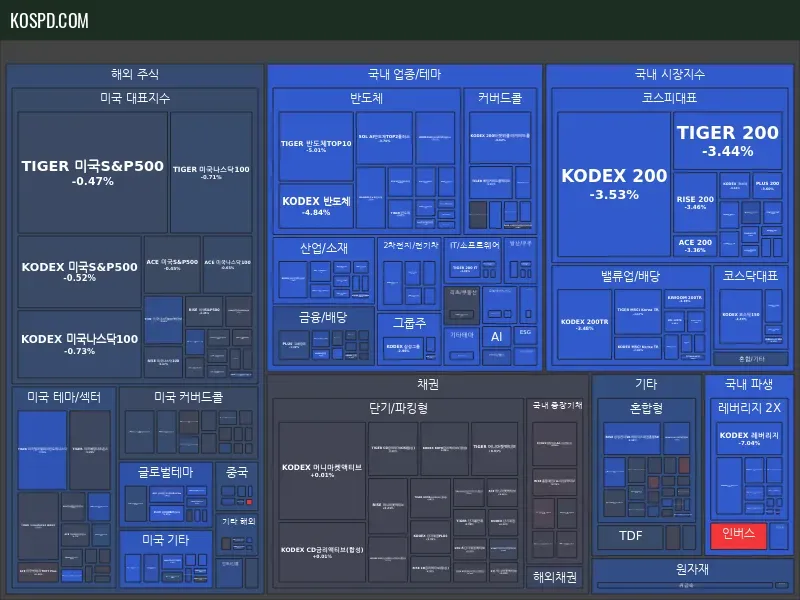Select the 단기/파킹형 group header

tap(398, 408)
